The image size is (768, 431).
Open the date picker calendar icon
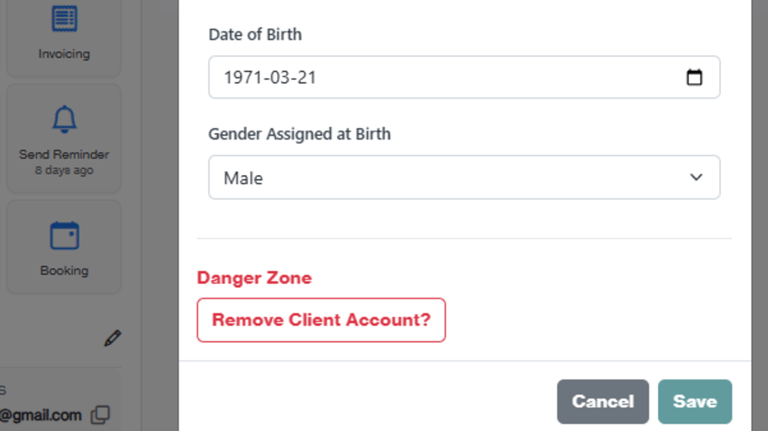(x=694, y=77)
